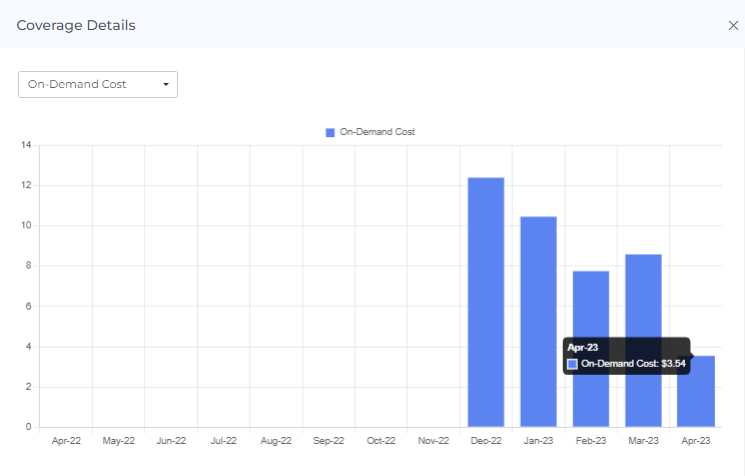Open the On-Demand Cost dropdown
745x476 pixels.
pyautogui.click(x=97, y=84)
